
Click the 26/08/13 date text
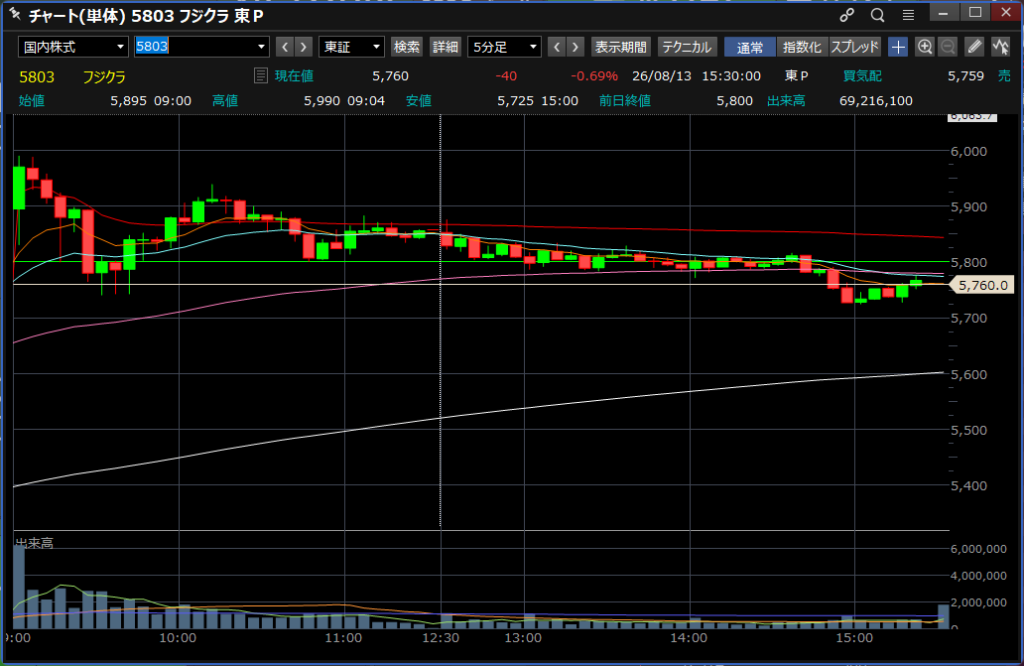pyautogui.click(x=662, y=76)
